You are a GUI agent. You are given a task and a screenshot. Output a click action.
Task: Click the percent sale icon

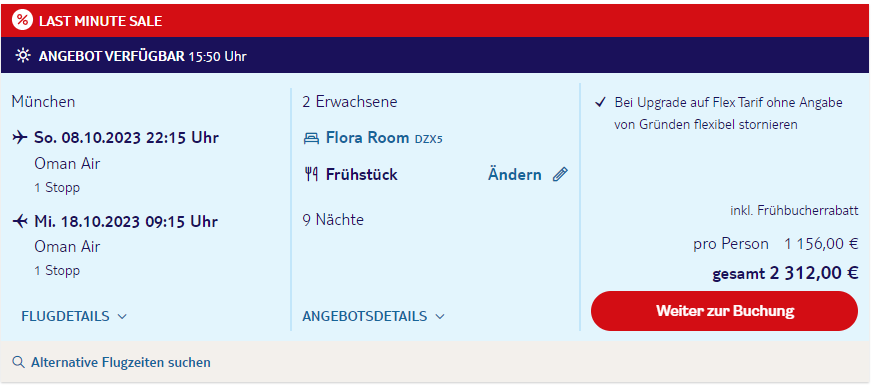[x=22, y=21]
